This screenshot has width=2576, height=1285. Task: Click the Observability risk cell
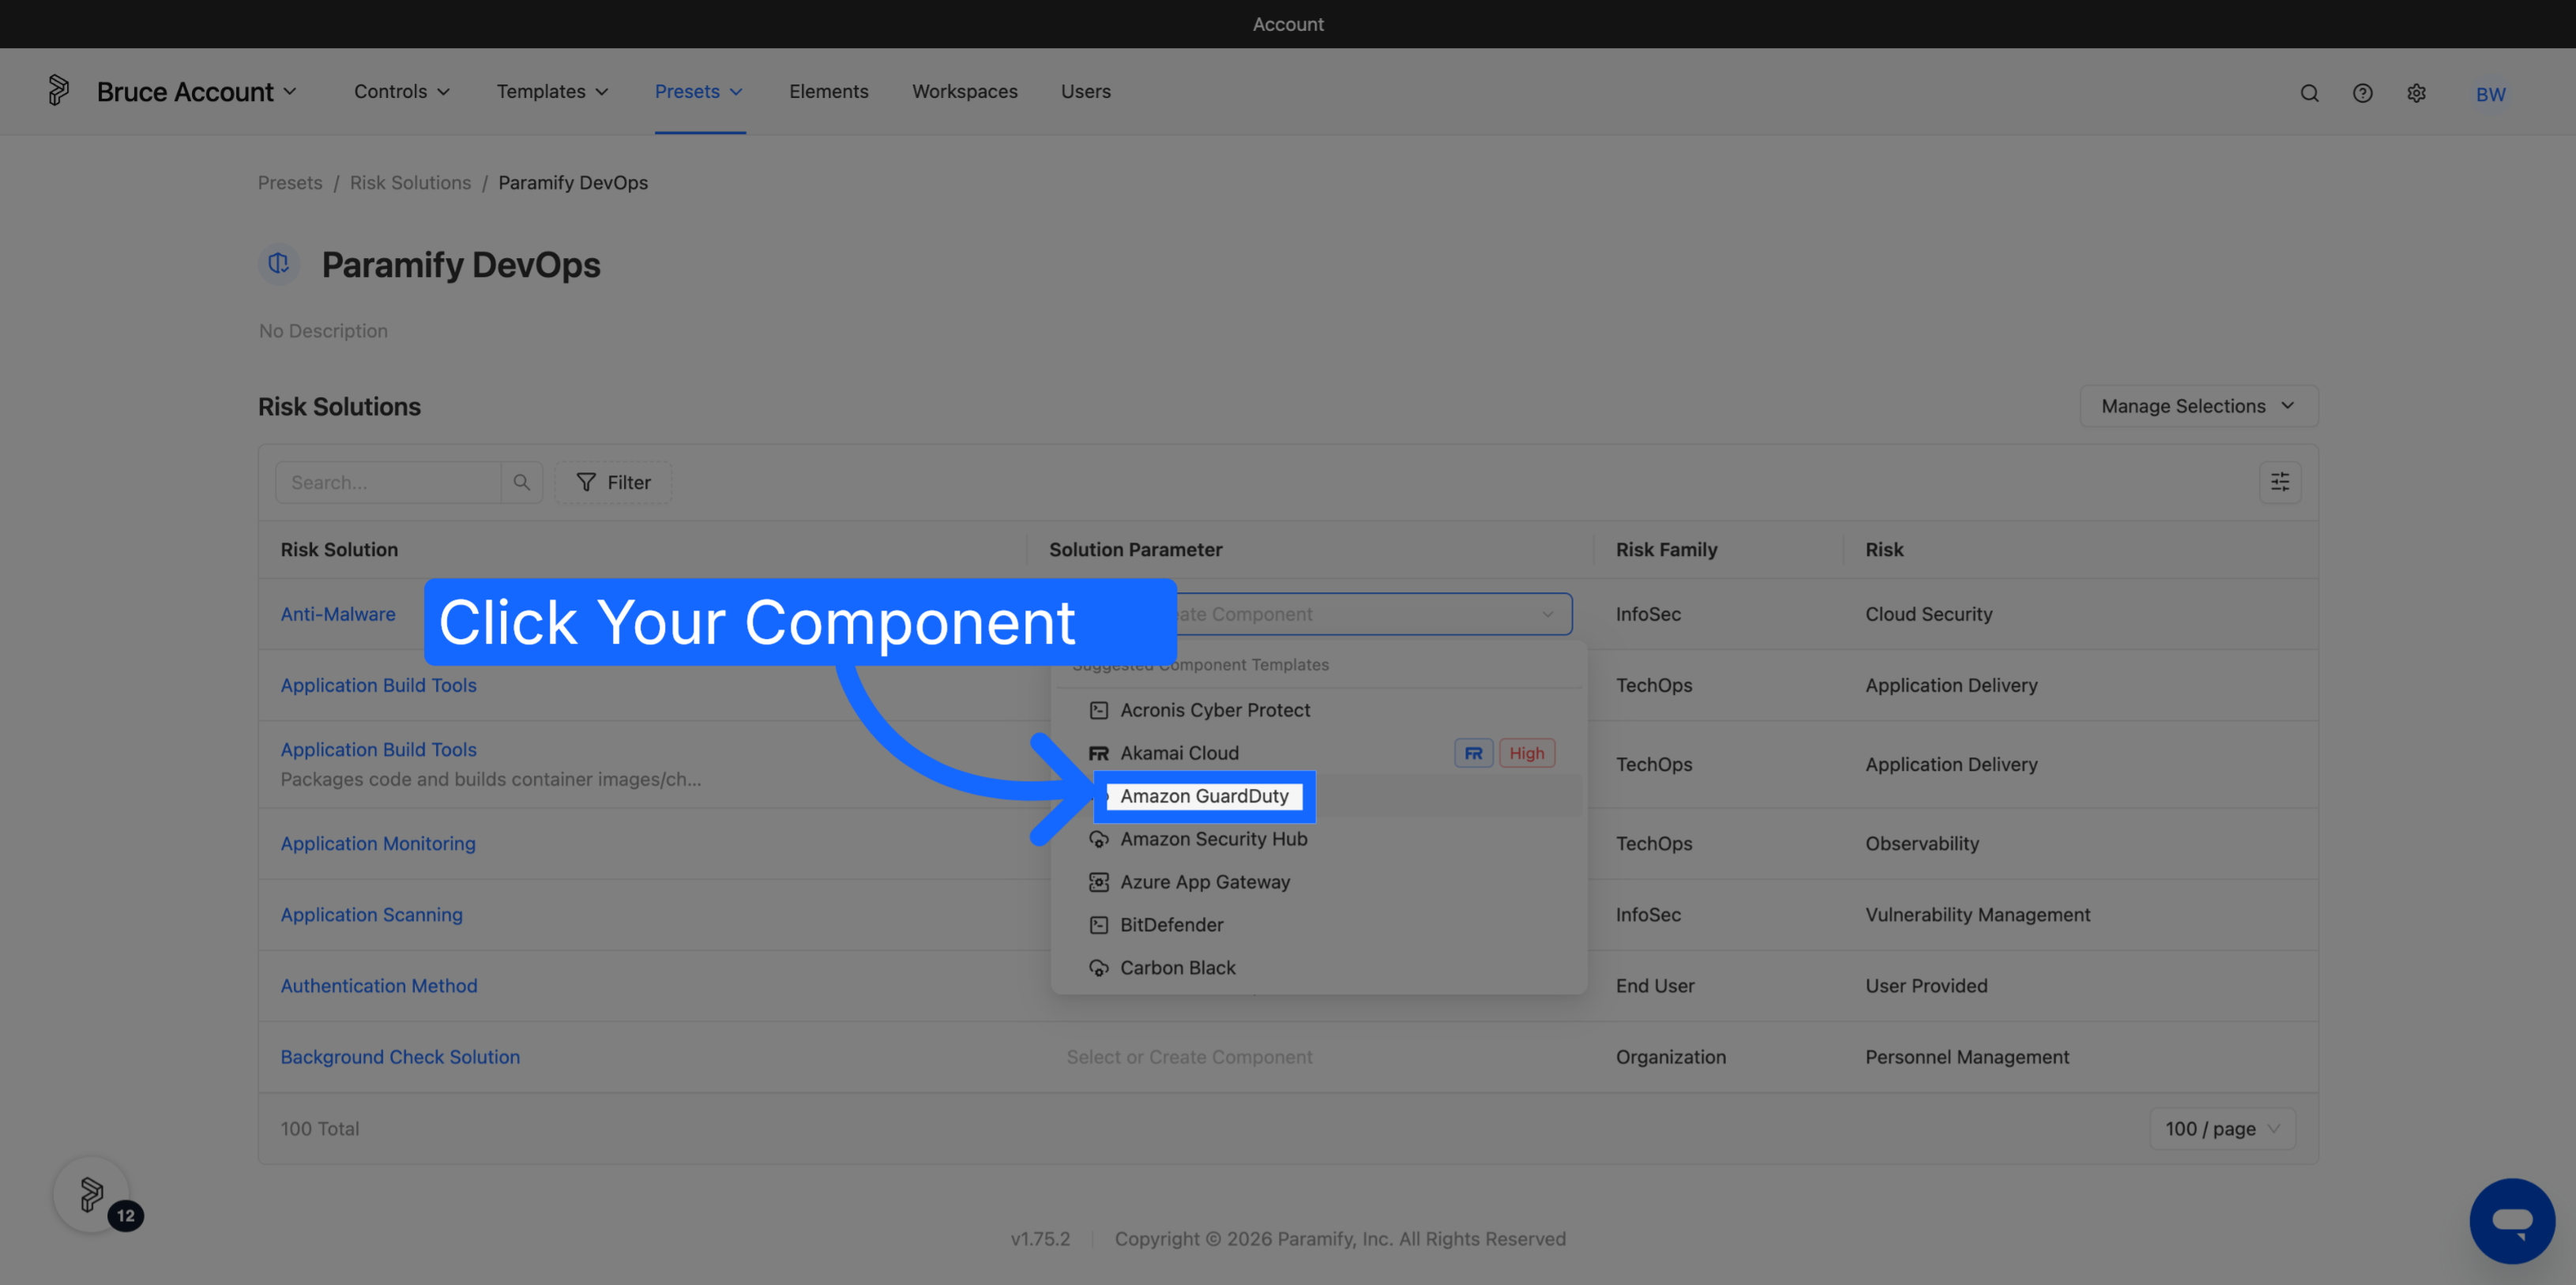point(1922,843)
